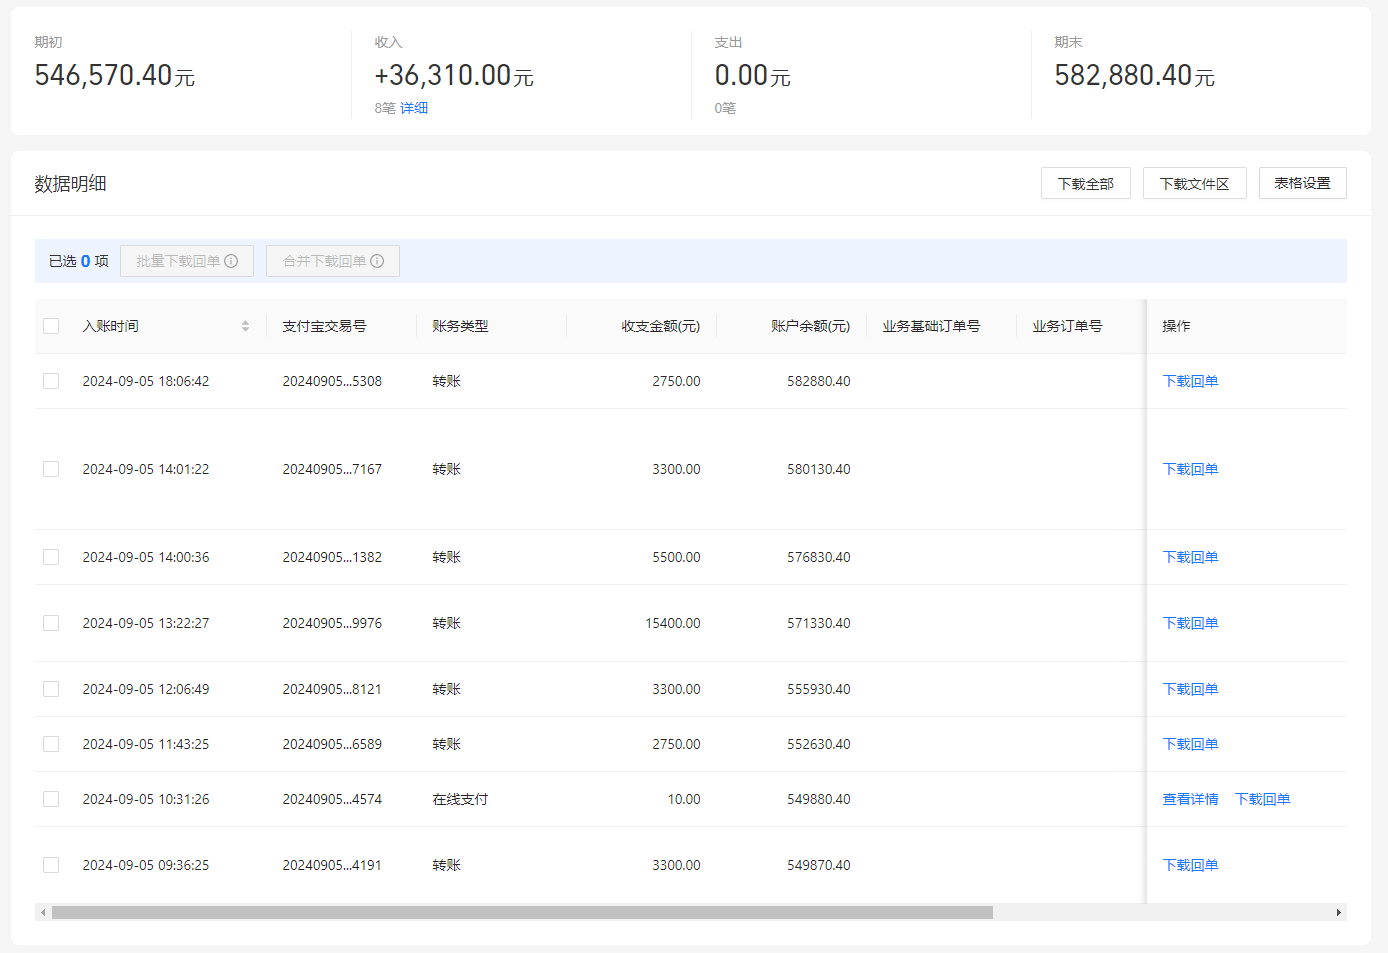1388x953 pixels.
Task: Check the row dated 2024-09-05 10:31:26
Action: 51,799
